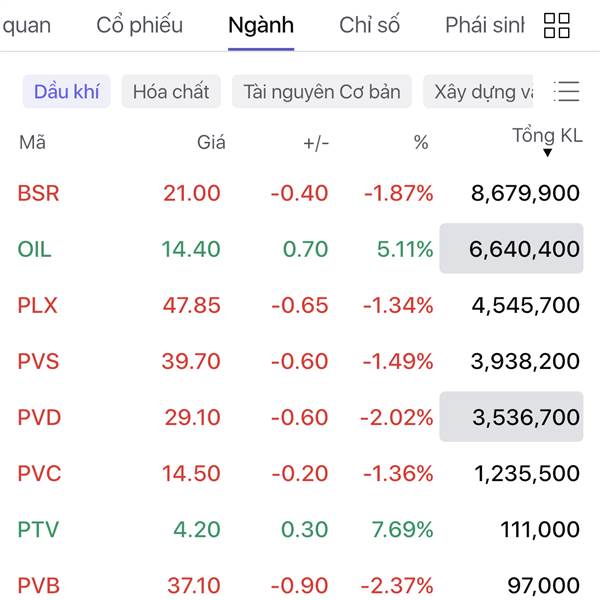
Task: Open the Chỉ số tab
Action: pyautogui.click(x=370, y=26)
